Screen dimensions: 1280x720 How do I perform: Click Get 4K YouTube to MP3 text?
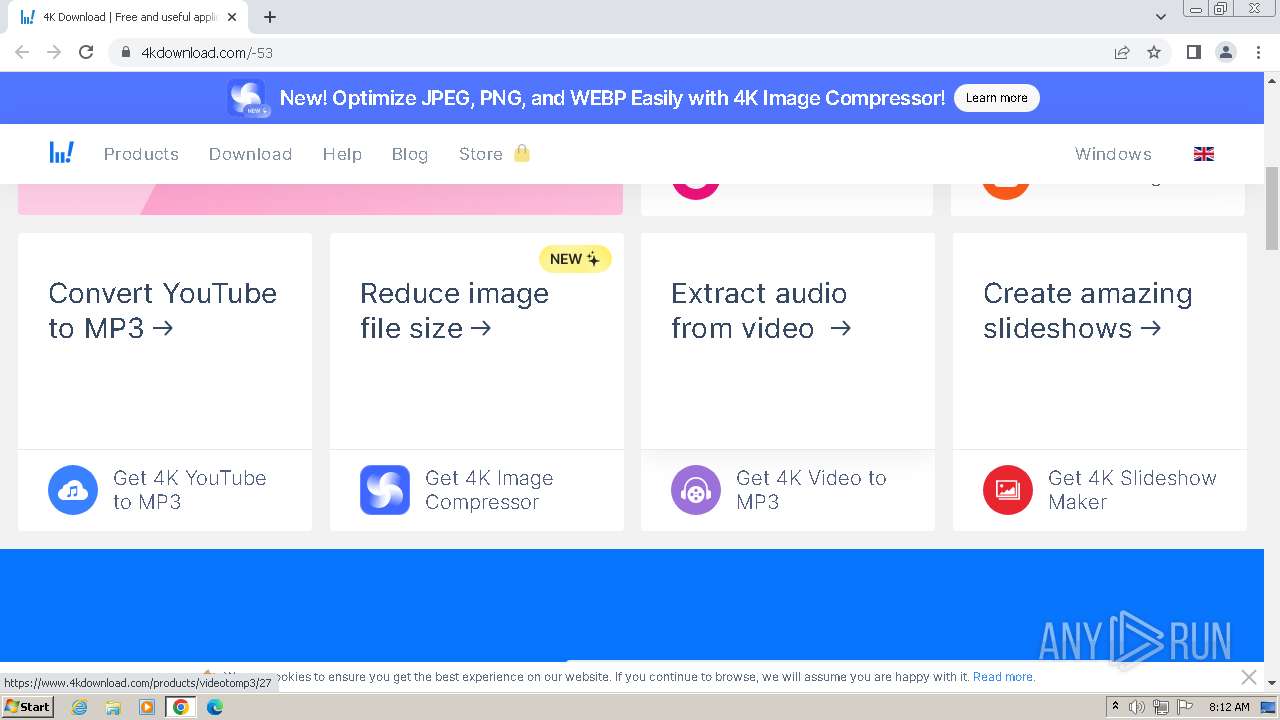click(x=190, y=490)
